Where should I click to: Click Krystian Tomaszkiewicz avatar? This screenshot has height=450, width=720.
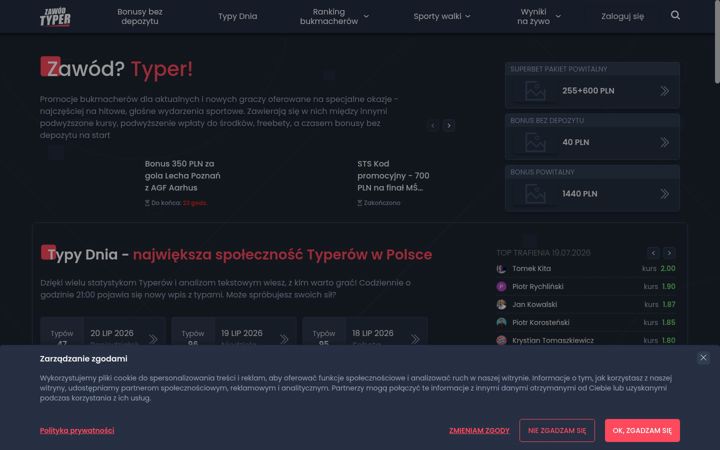(x=501, y=340)
